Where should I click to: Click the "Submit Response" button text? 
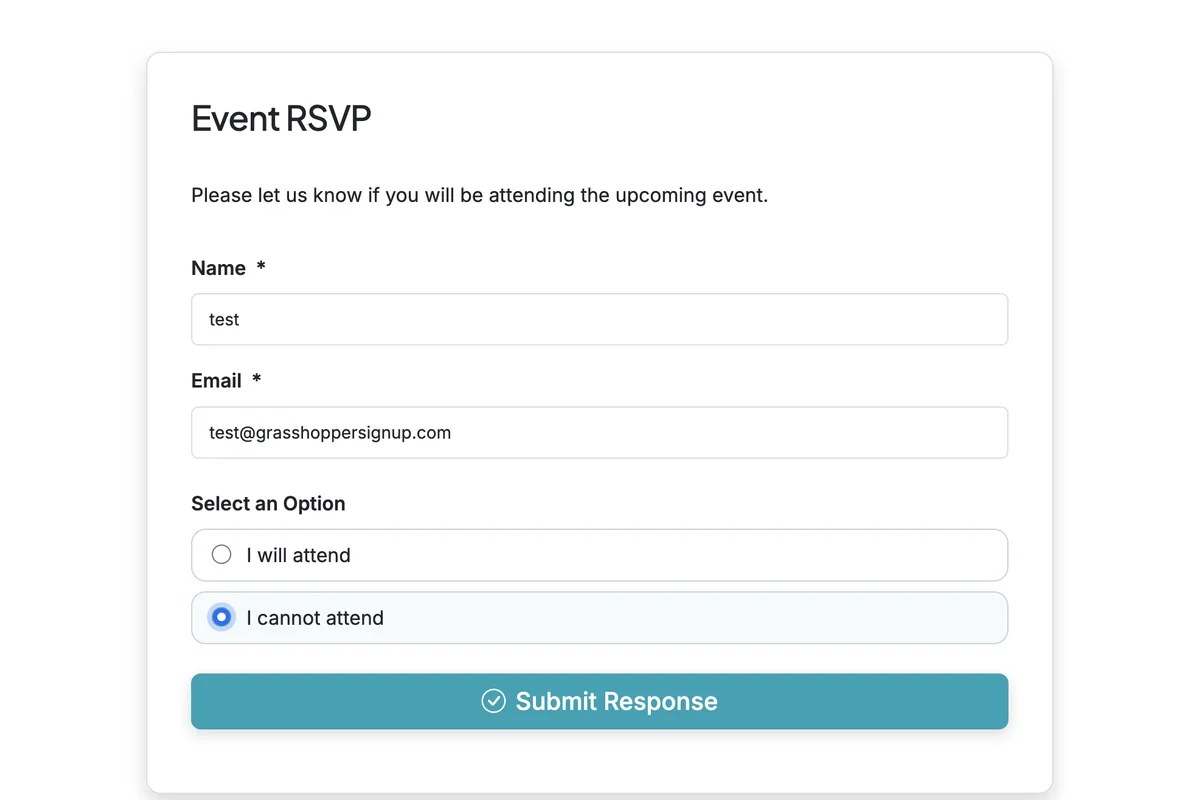tap(616, 701)
